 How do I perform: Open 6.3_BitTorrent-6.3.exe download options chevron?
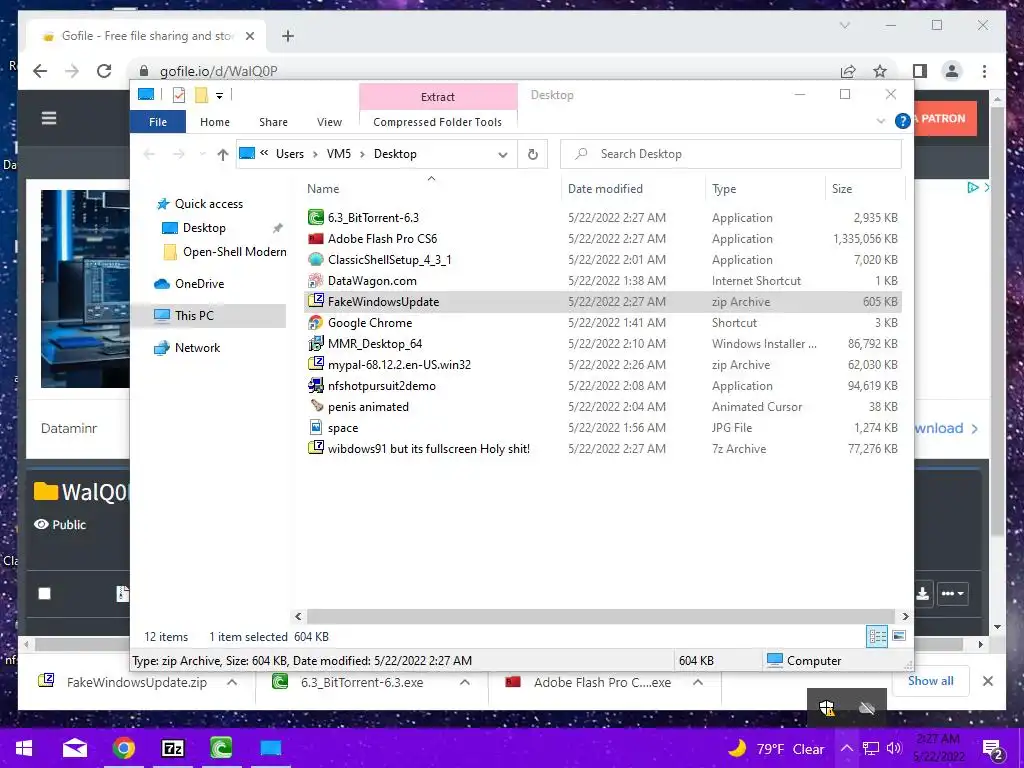tap(465, 682)
